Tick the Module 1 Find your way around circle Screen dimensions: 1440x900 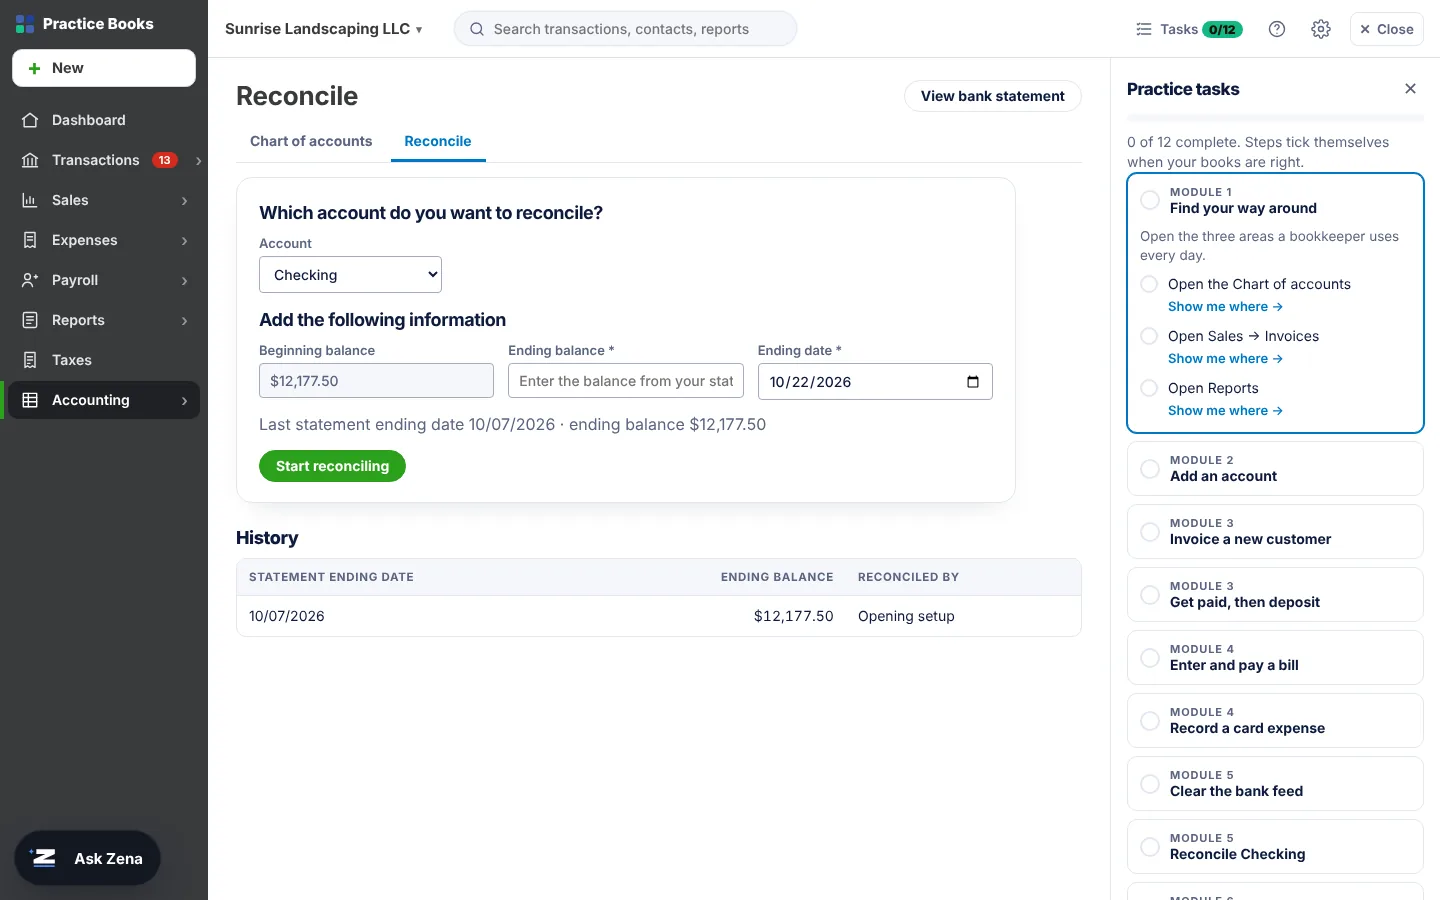[1150, 200]
